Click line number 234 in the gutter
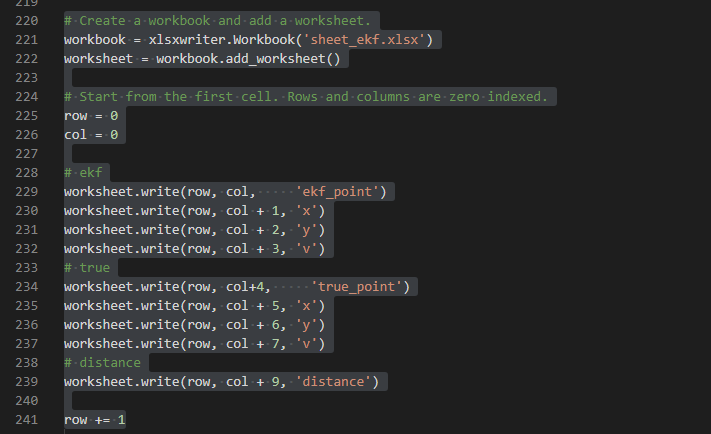Image resolution: width=711 pixels, height=434 pixels. [27, 287]
